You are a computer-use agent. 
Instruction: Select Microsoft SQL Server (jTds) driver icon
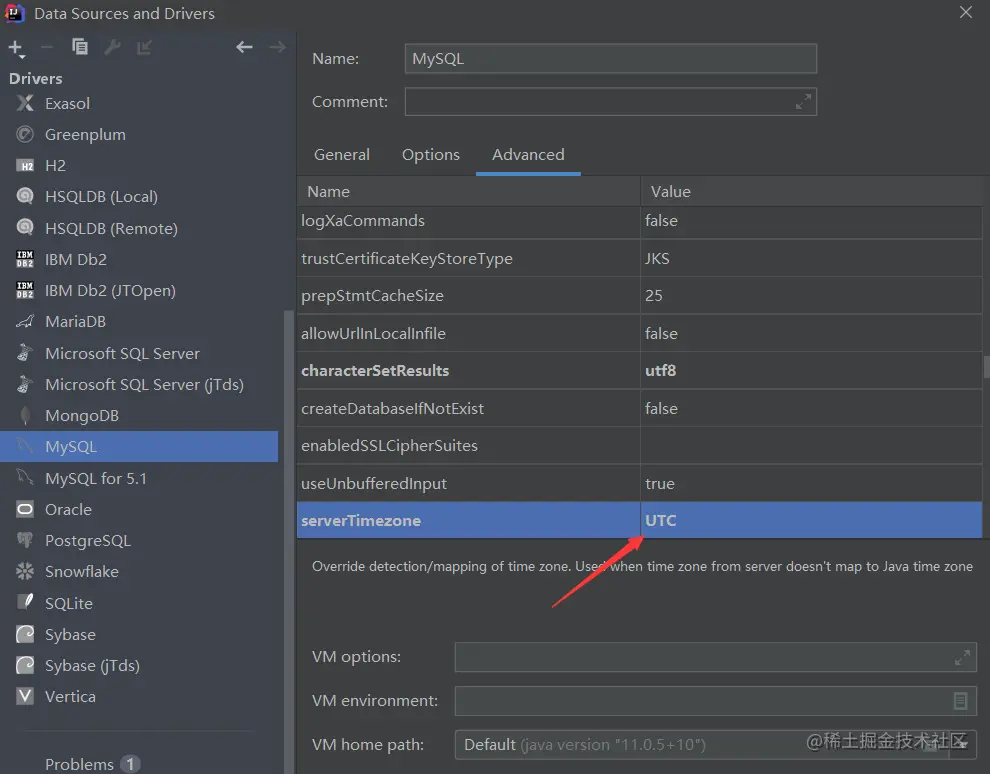(x=25, y=384)
